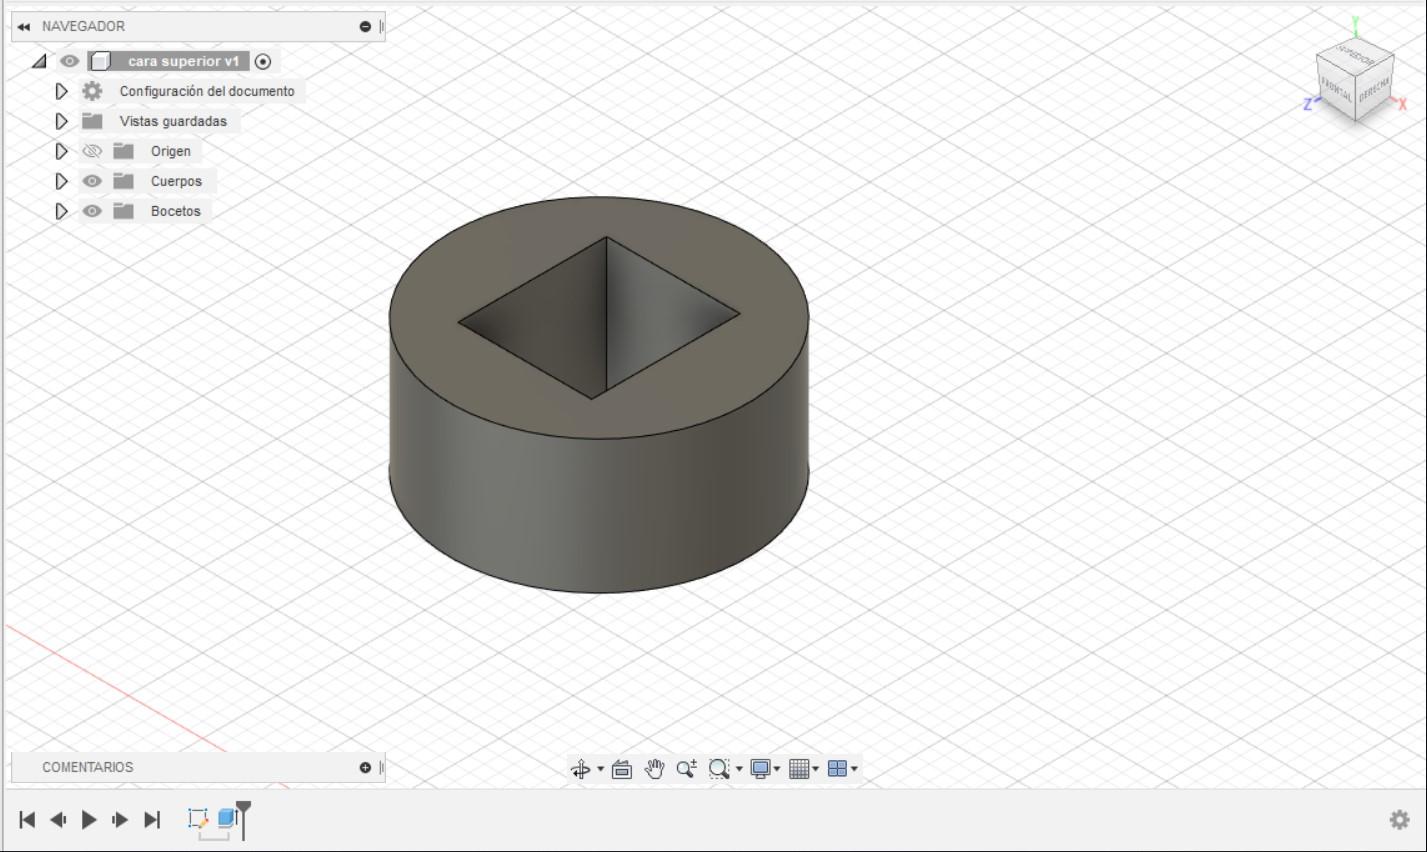Click the timeline history marker

pos(243,818)
